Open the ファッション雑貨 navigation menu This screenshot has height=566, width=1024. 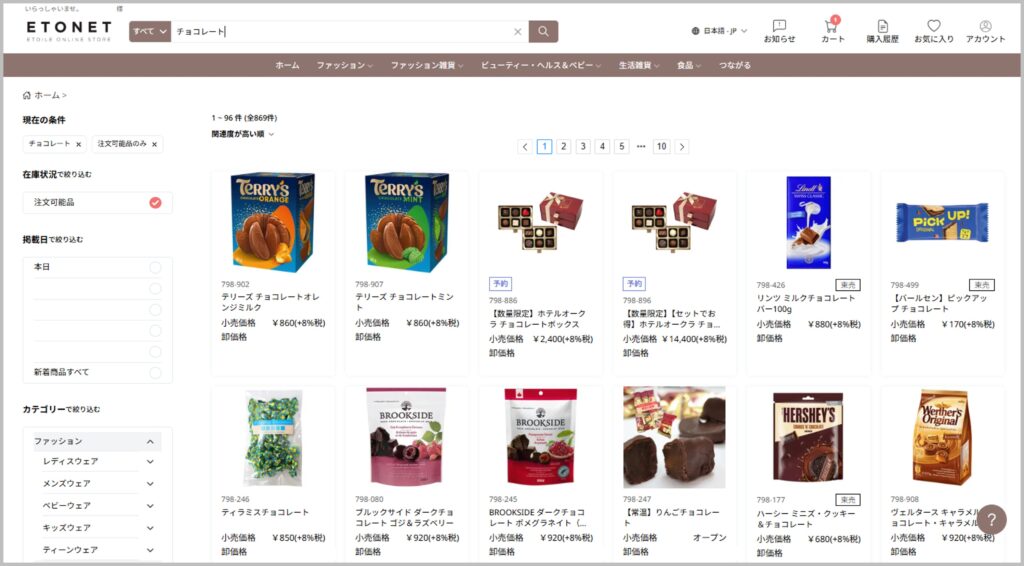[426, 65]
